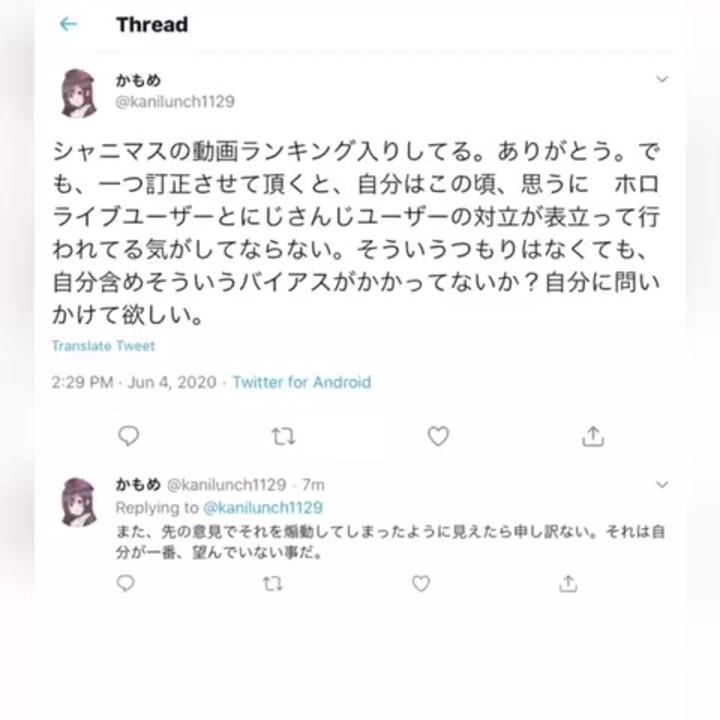Image resolution: width=720 pixels, height=720 pixels.
Task: Like the follow-up reply tweet
Action: pyautogui.click(x=421, y=584)
